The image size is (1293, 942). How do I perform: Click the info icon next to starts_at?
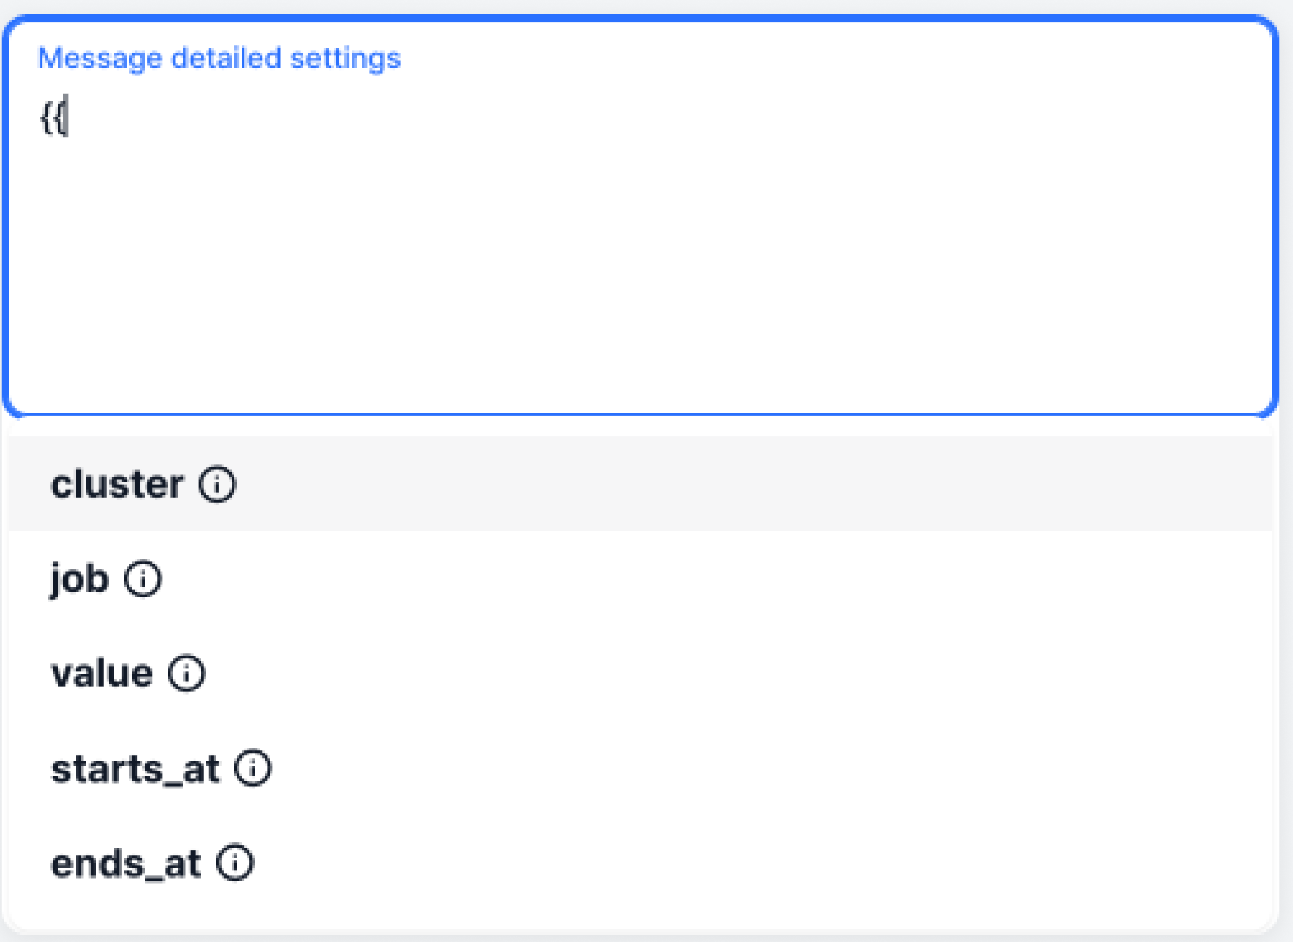pyautogui.click(x=253, y=769)
